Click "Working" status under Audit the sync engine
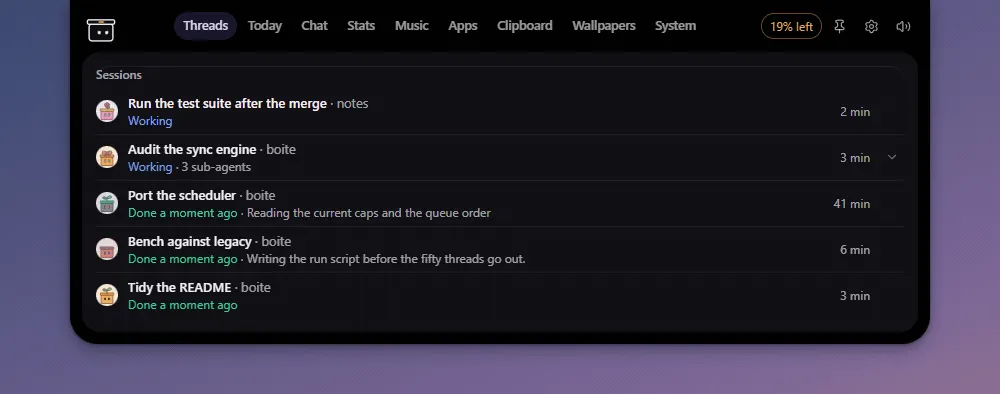This screenshot has width=1000, height=394. tap(150, 167)
